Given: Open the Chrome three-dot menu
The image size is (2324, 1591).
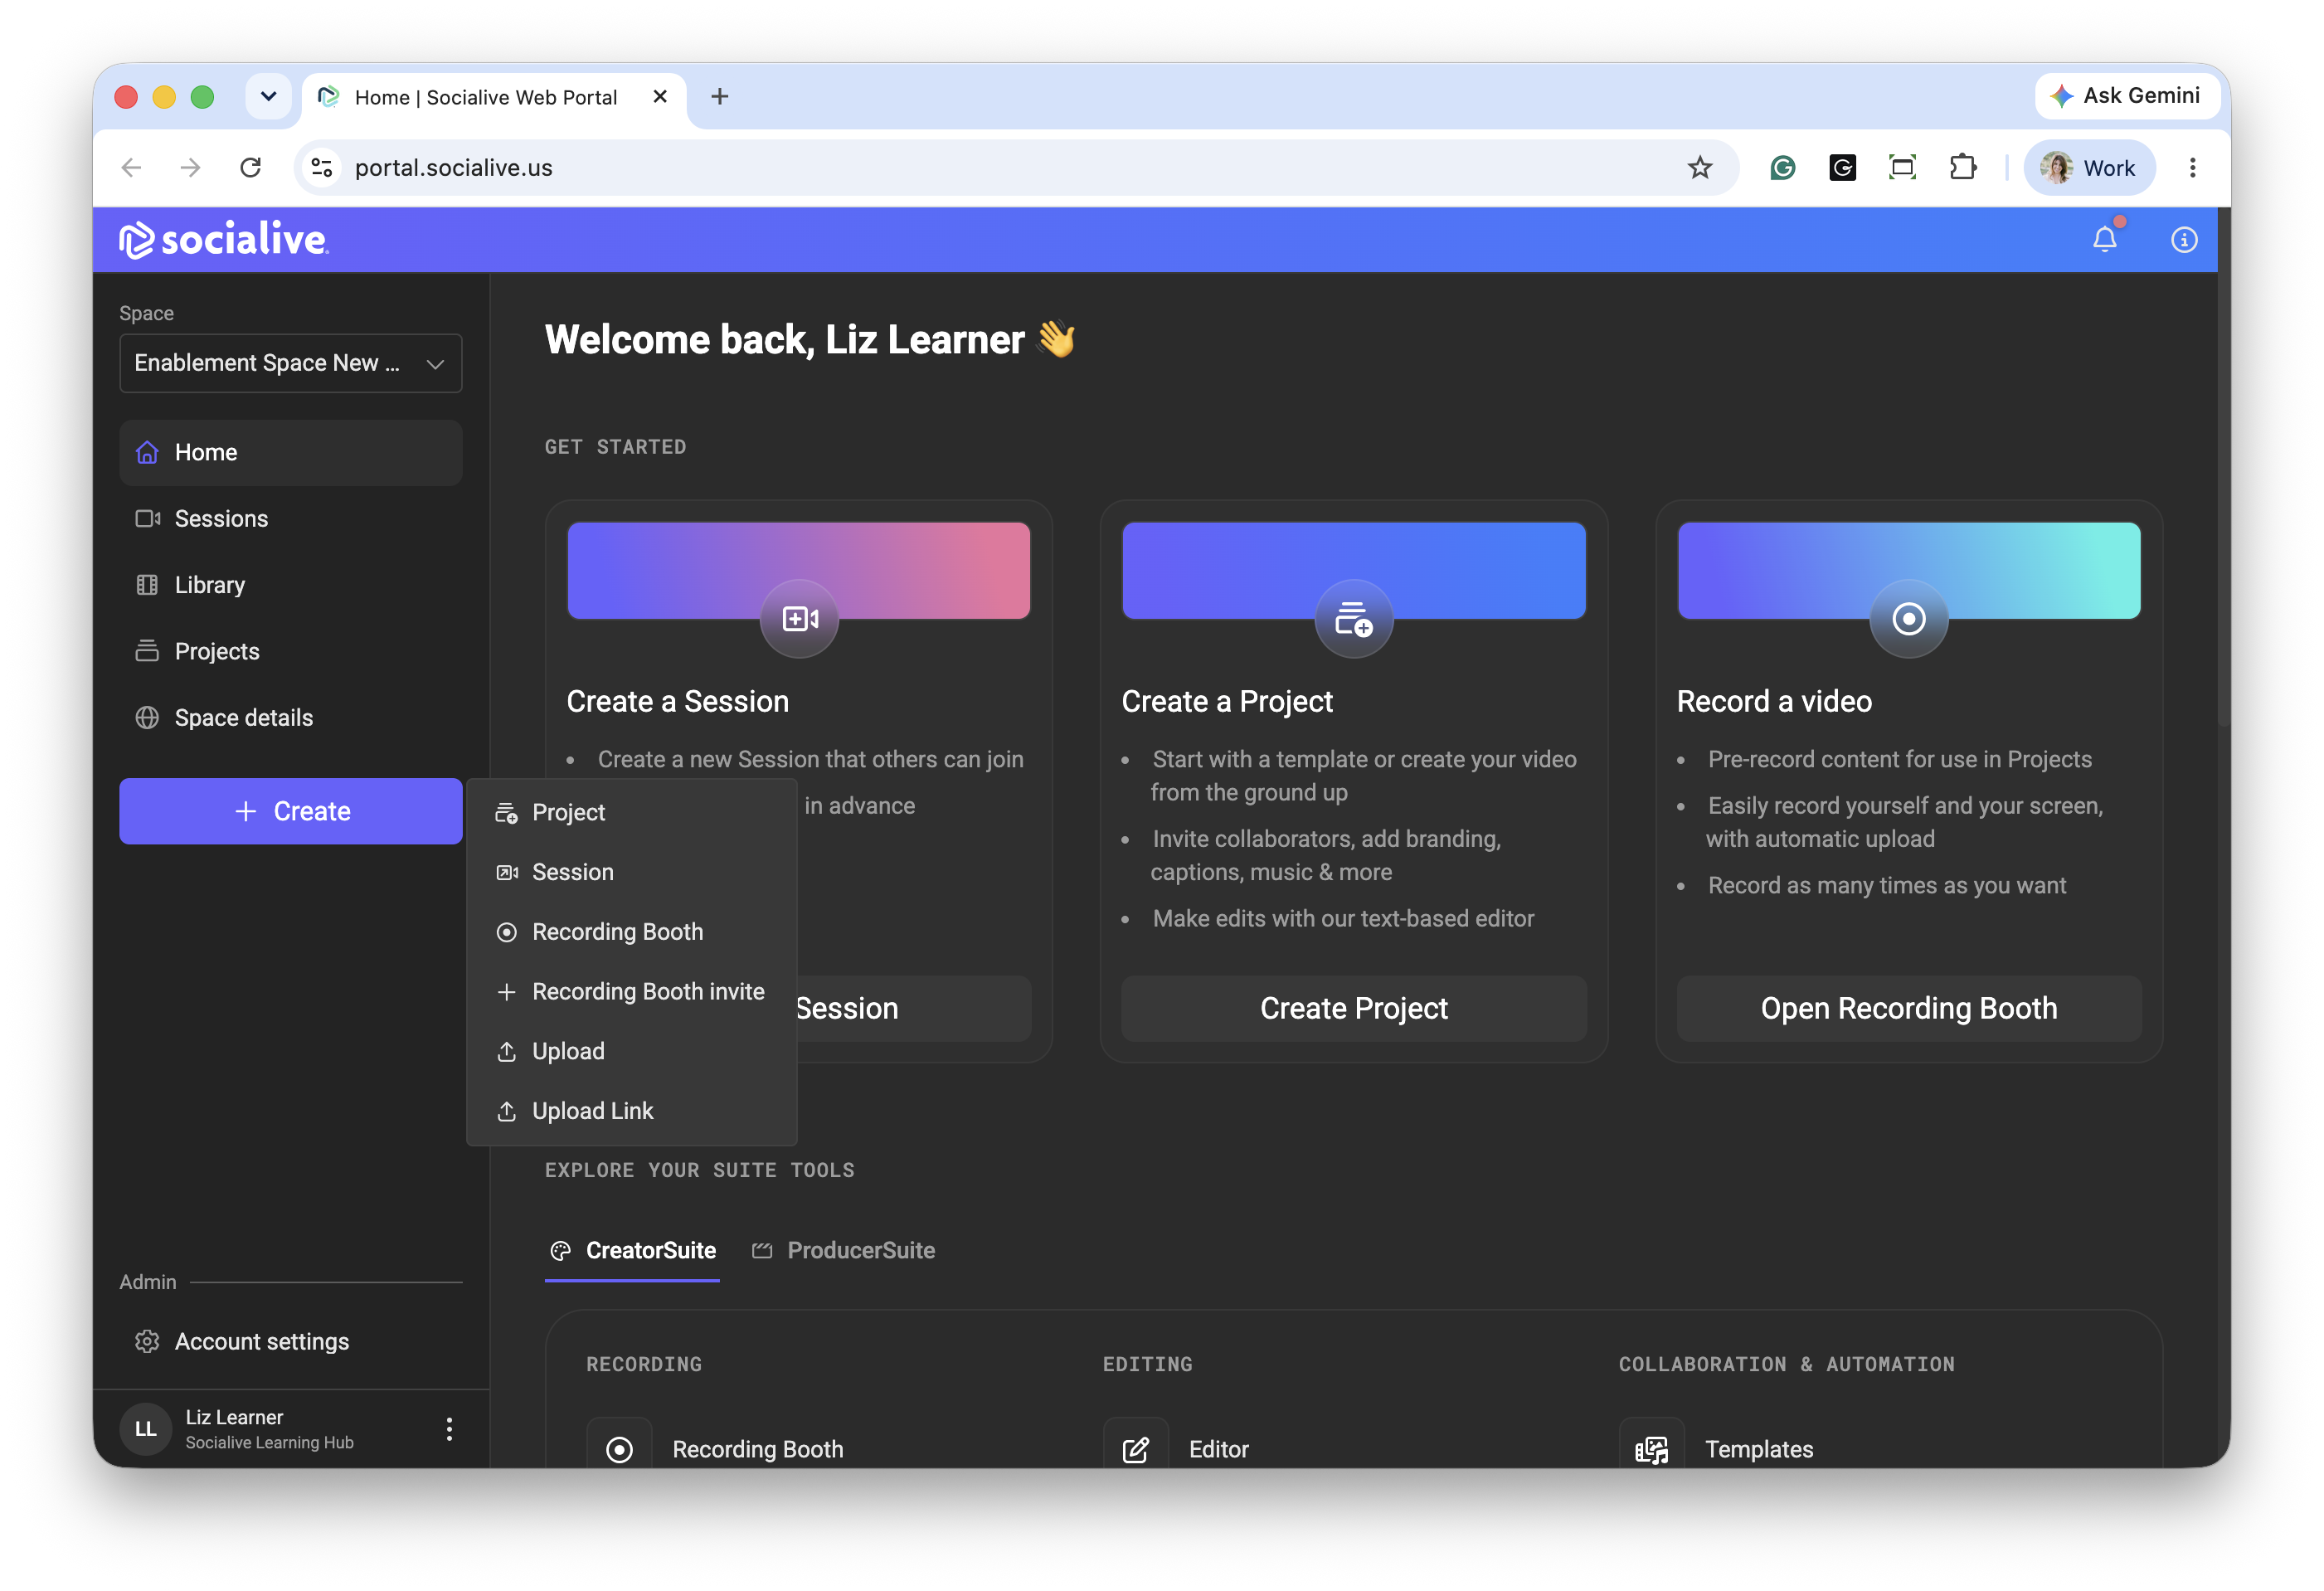Looking at the screenshot, I should (x=2193, y=168).
